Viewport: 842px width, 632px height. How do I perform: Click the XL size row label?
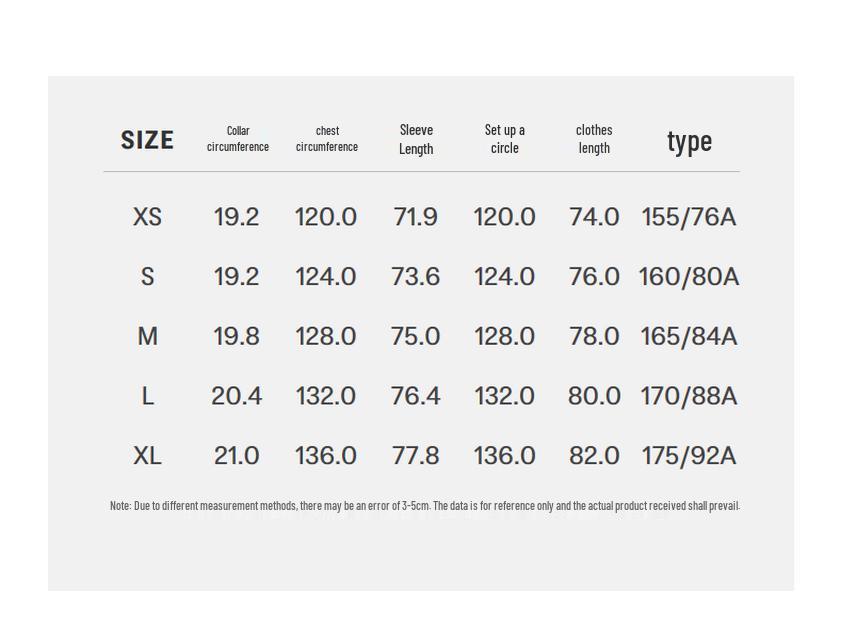coord(147,456)
